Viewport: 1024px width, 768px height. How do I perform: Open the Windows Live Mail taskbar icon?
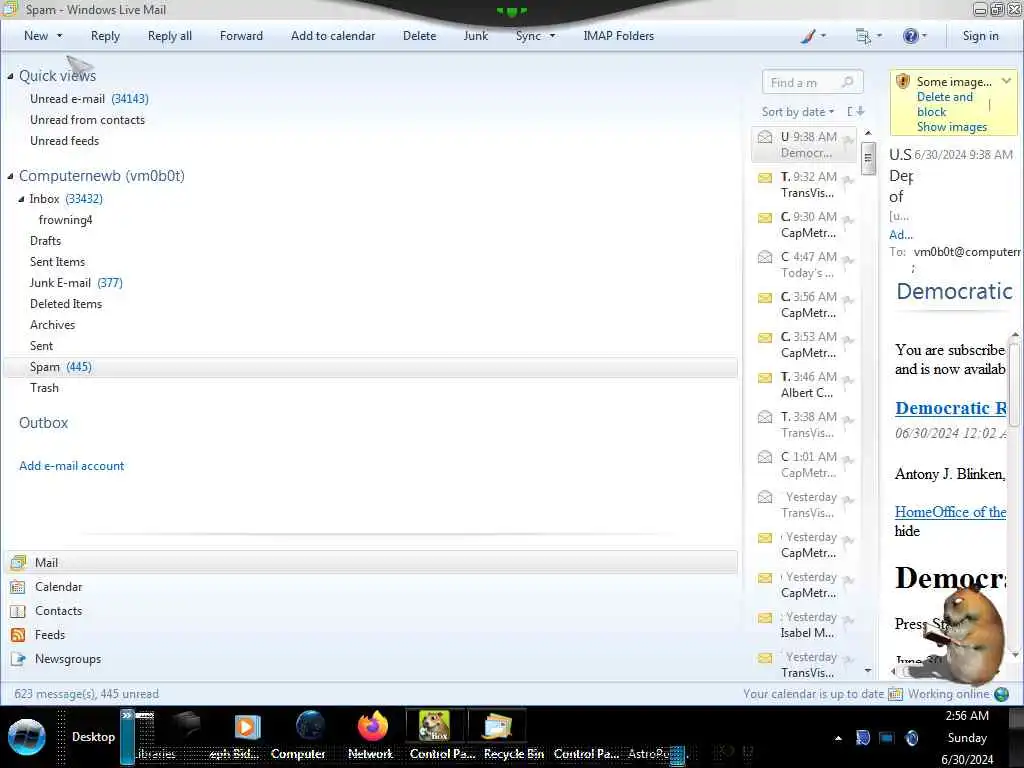pyautogui.click(x=496, y=726)
